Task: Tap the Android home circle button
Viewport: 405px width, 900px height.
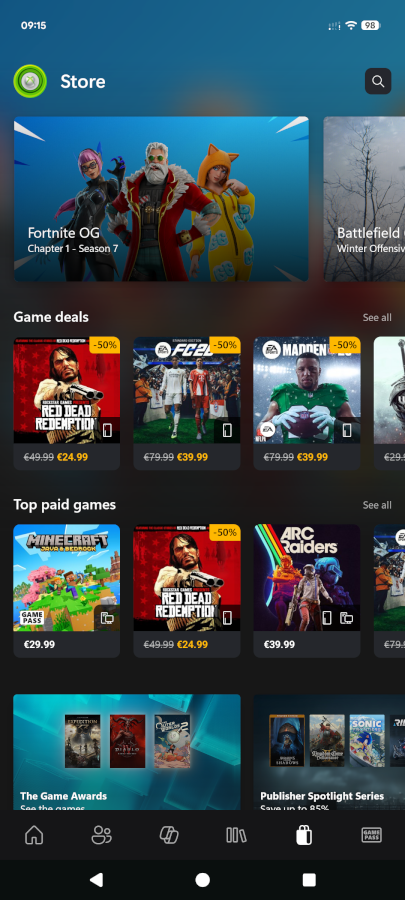Action: [x=202, y=880]
